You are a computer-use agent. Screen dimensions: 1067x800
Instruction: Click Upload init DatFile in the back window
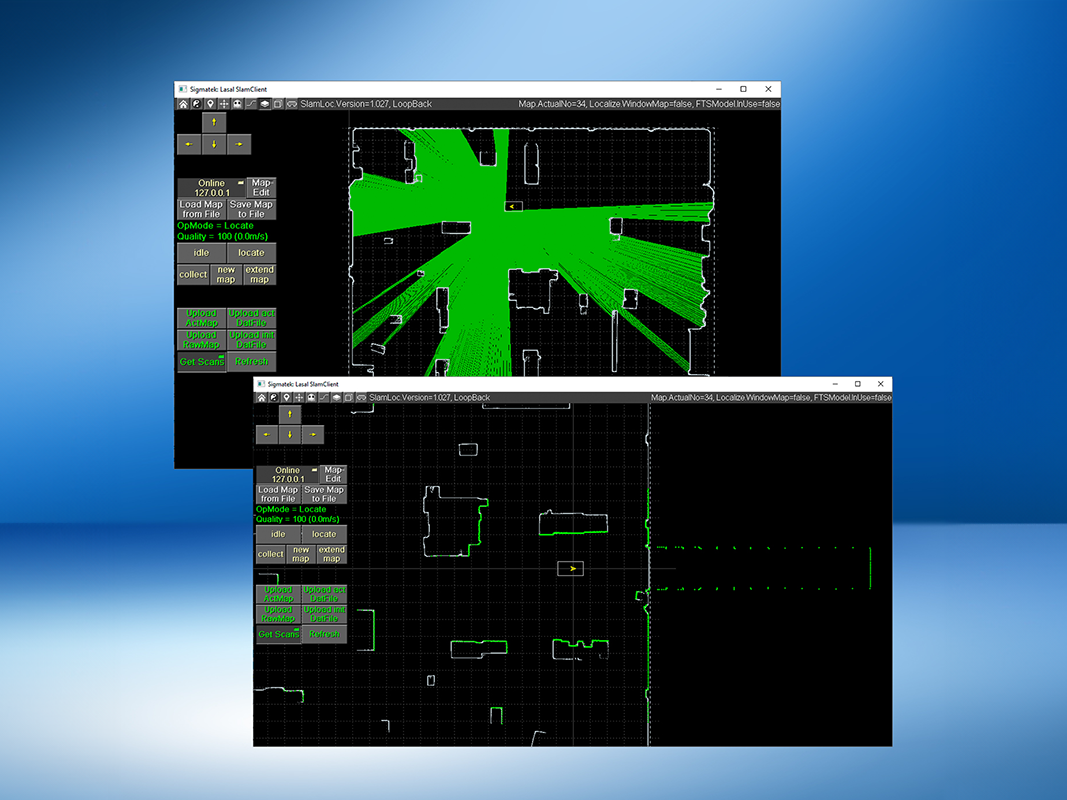[x=251, y=340]
